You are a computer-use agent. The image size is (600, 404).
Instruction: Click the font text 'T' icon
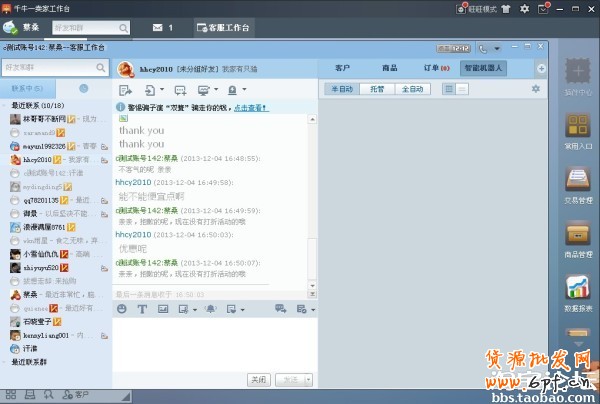(141, 309)
